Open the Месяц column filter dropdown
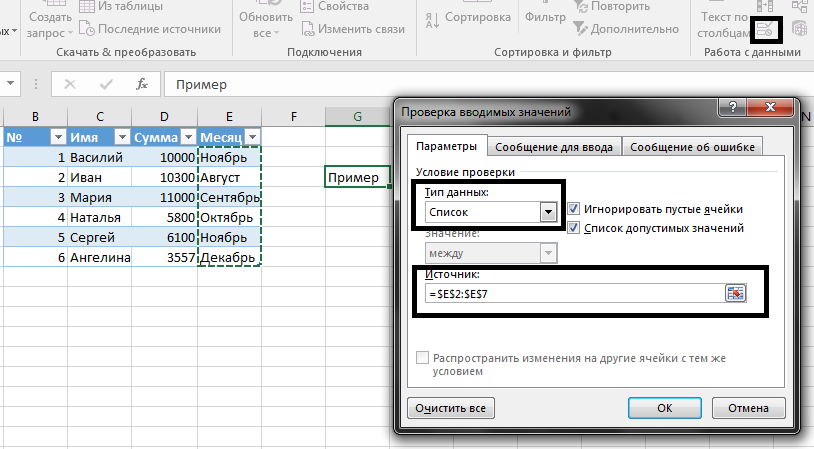The width and height of the screenshot is (814, 449). pyautogui.click(x=252, y=137)
